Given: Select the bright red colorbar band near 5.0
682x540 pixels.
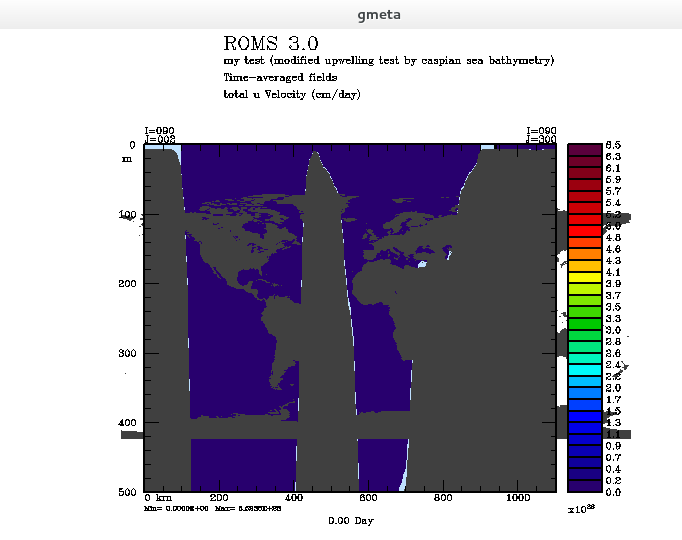Looking at the screenshot, I should tap(585, 231).
